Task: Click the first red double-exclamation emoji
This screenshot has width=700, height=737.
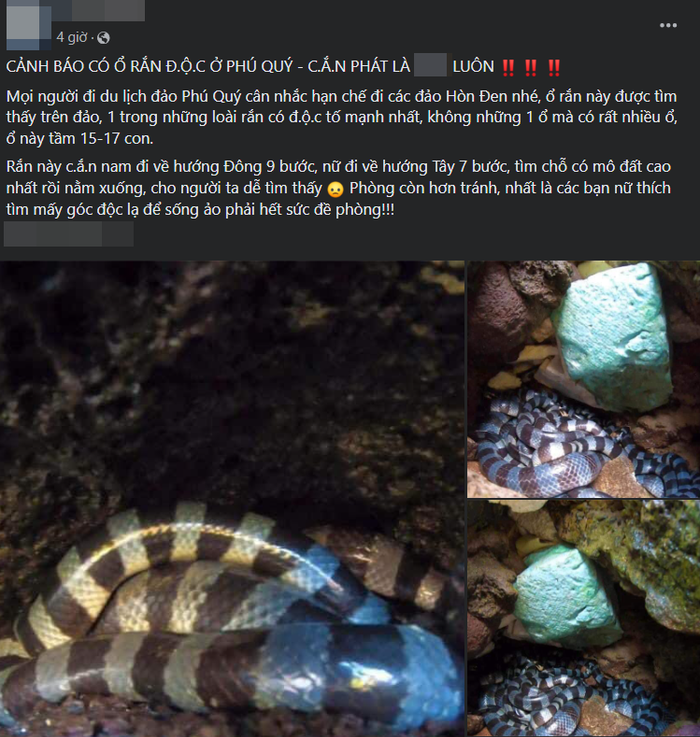Action: pyautogui.click(x=508, y=68)
